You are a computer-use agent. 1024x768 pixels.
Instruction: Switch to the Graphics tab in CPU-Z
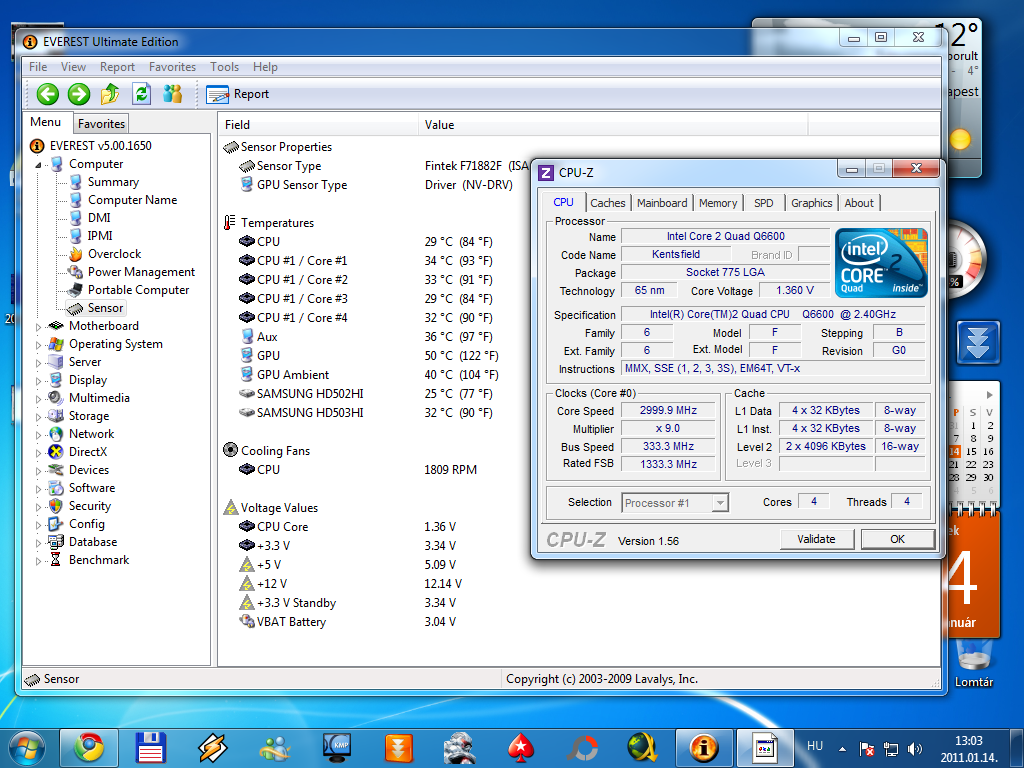tap(812, 203)
